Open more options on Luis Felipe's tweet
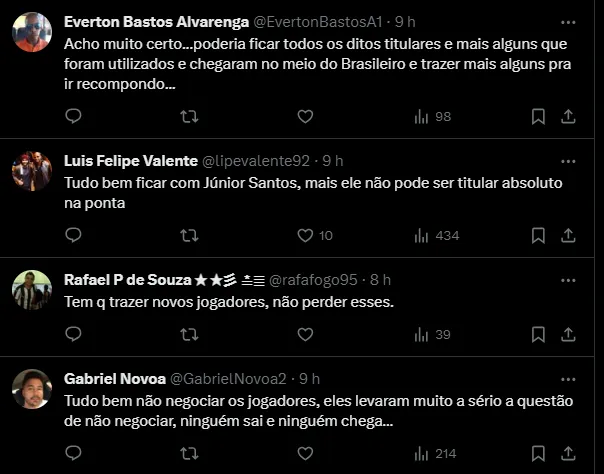 pos(568,161)
